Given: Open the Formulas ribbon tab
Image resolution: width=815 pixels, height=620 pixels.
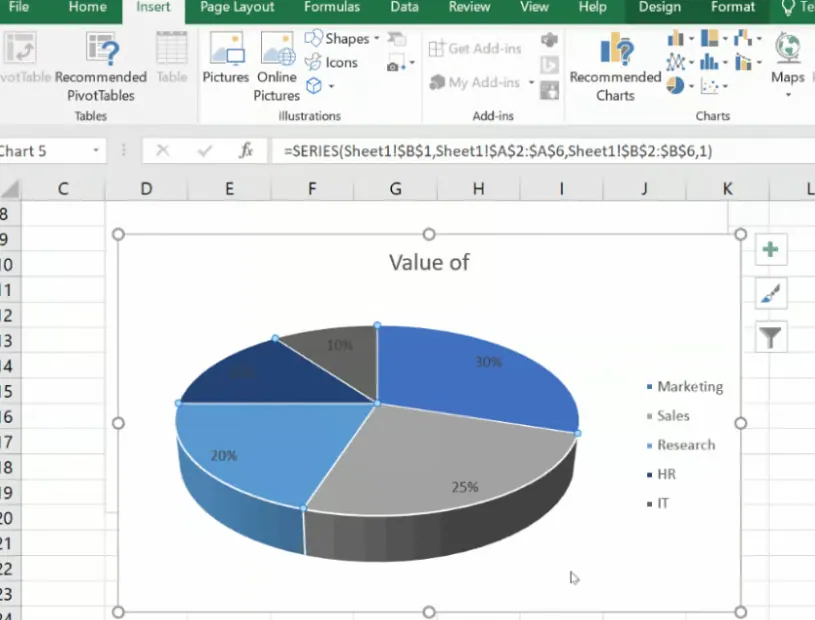Looking at the screenshot, I should [332, 8].
